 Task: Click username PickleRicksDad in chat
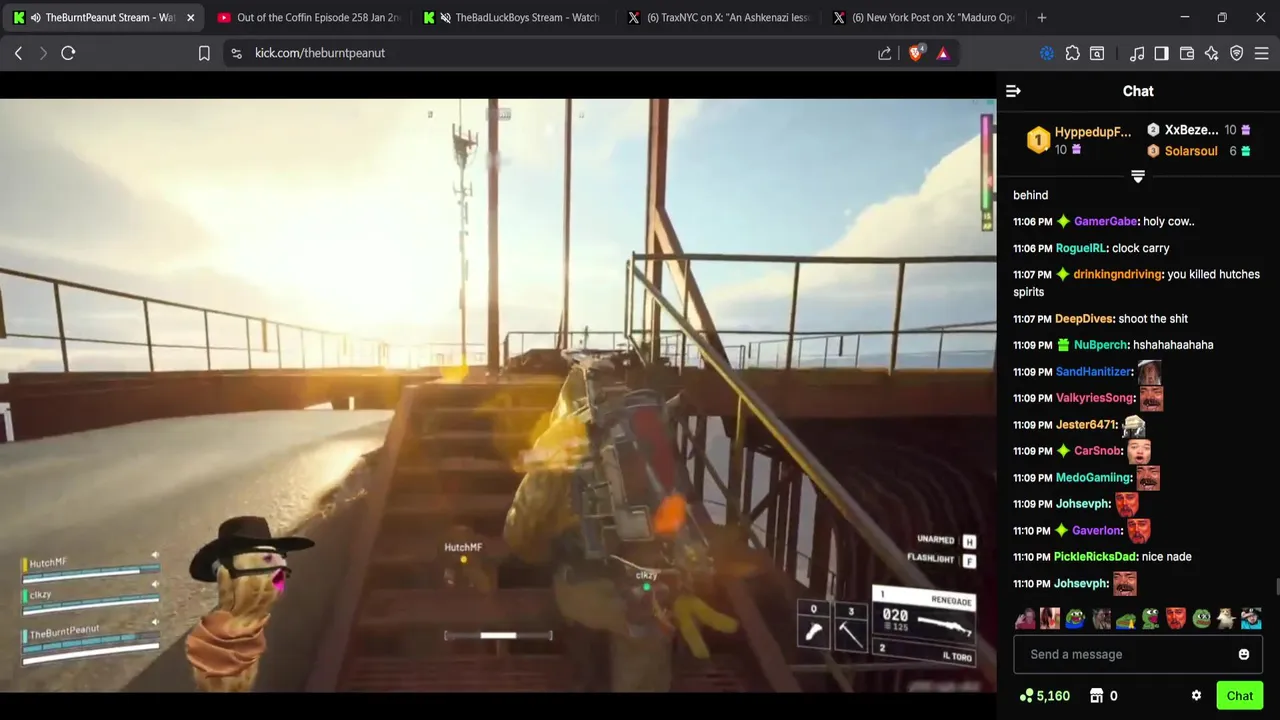(x=1095, y=557)
